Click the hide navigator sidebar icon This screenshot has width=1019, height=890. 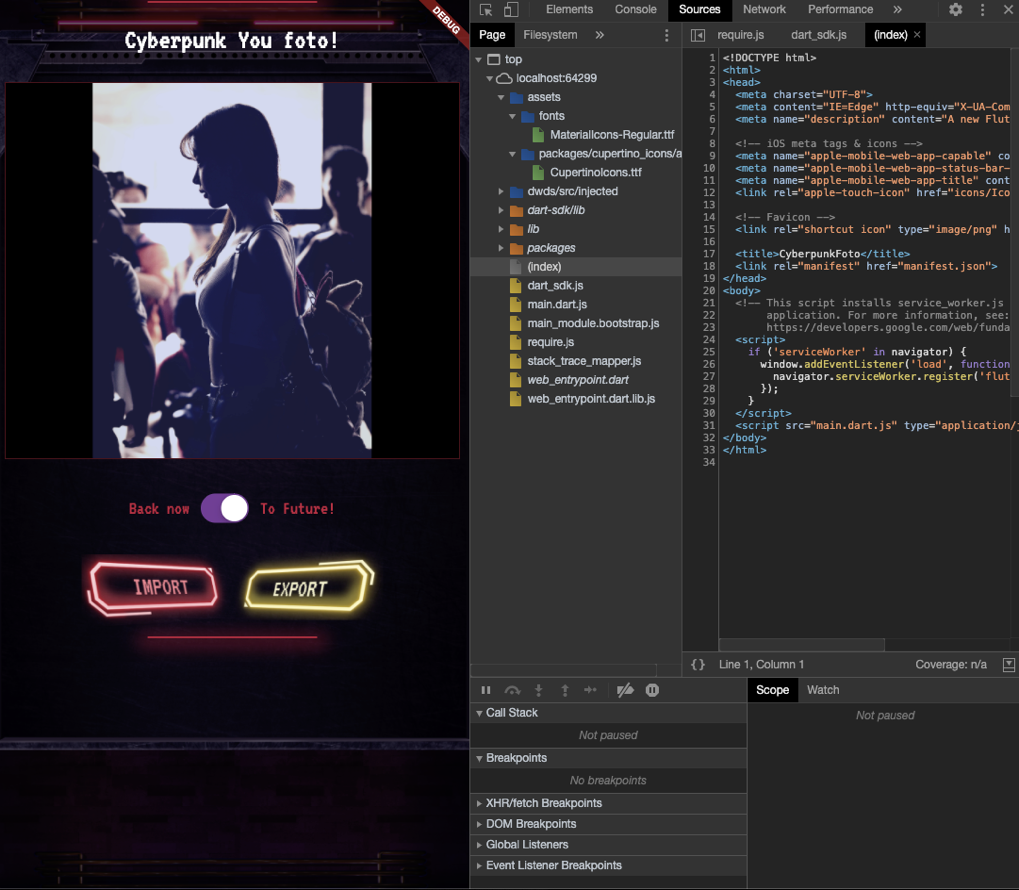click(698, 35)
